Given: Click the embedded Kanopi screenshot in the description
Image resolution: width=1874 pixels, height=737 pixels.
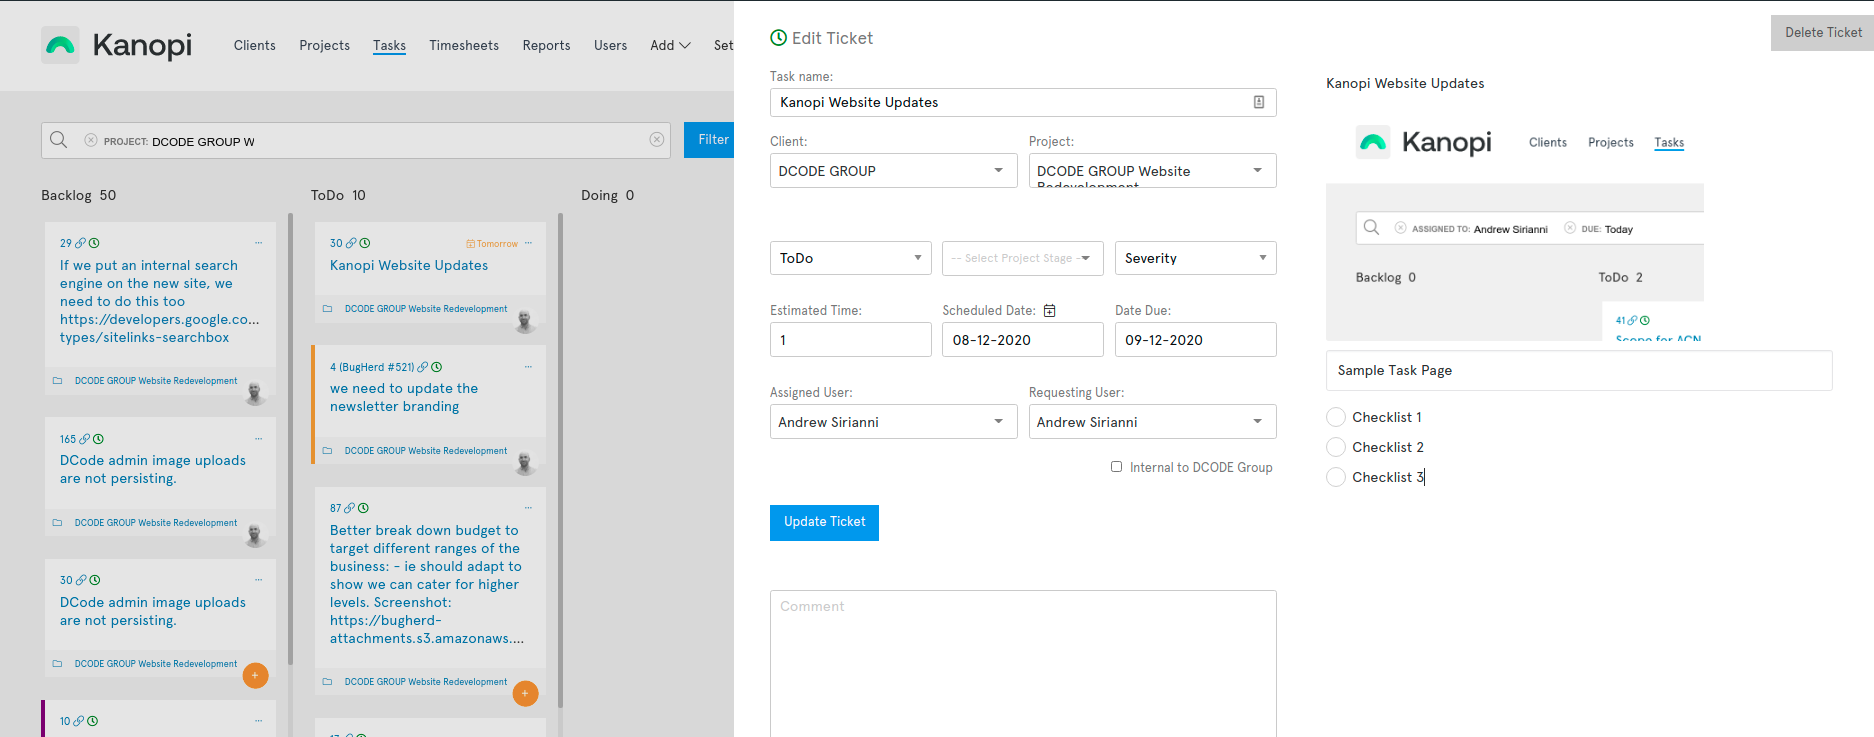Looking at the screenshot, I should click(1515, 222).
